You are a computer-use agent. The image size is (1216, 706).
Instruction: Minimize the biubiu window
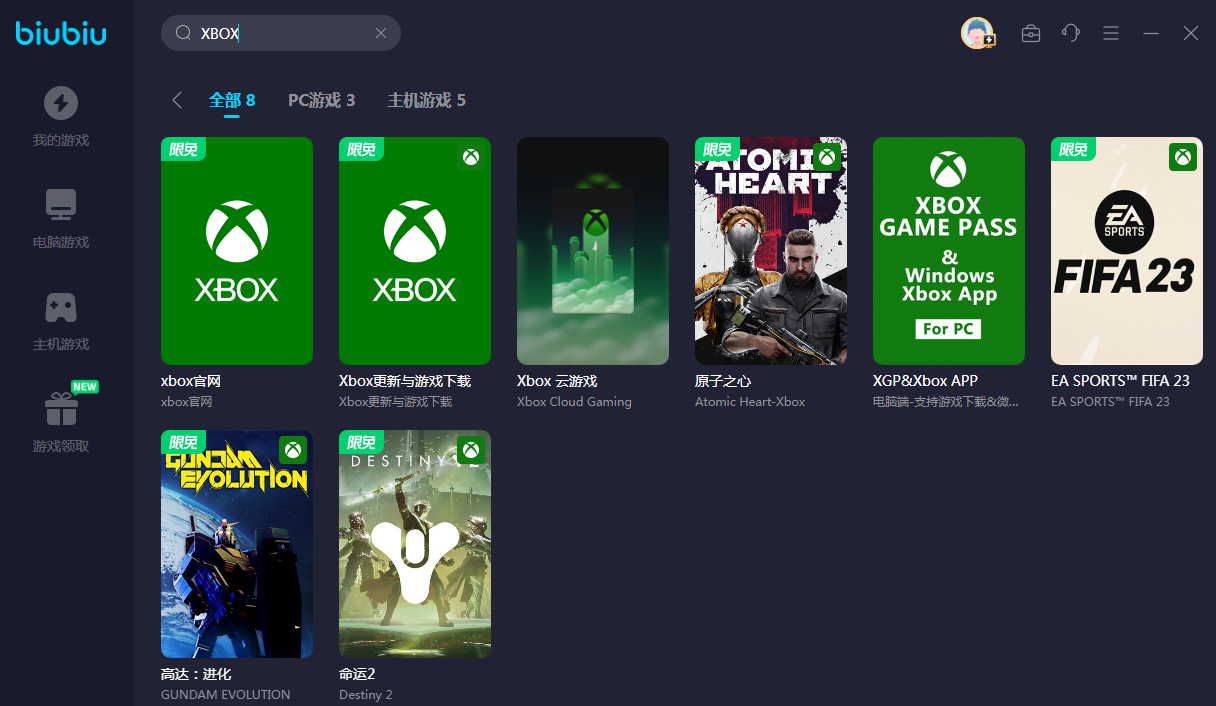coord(1151,33)
